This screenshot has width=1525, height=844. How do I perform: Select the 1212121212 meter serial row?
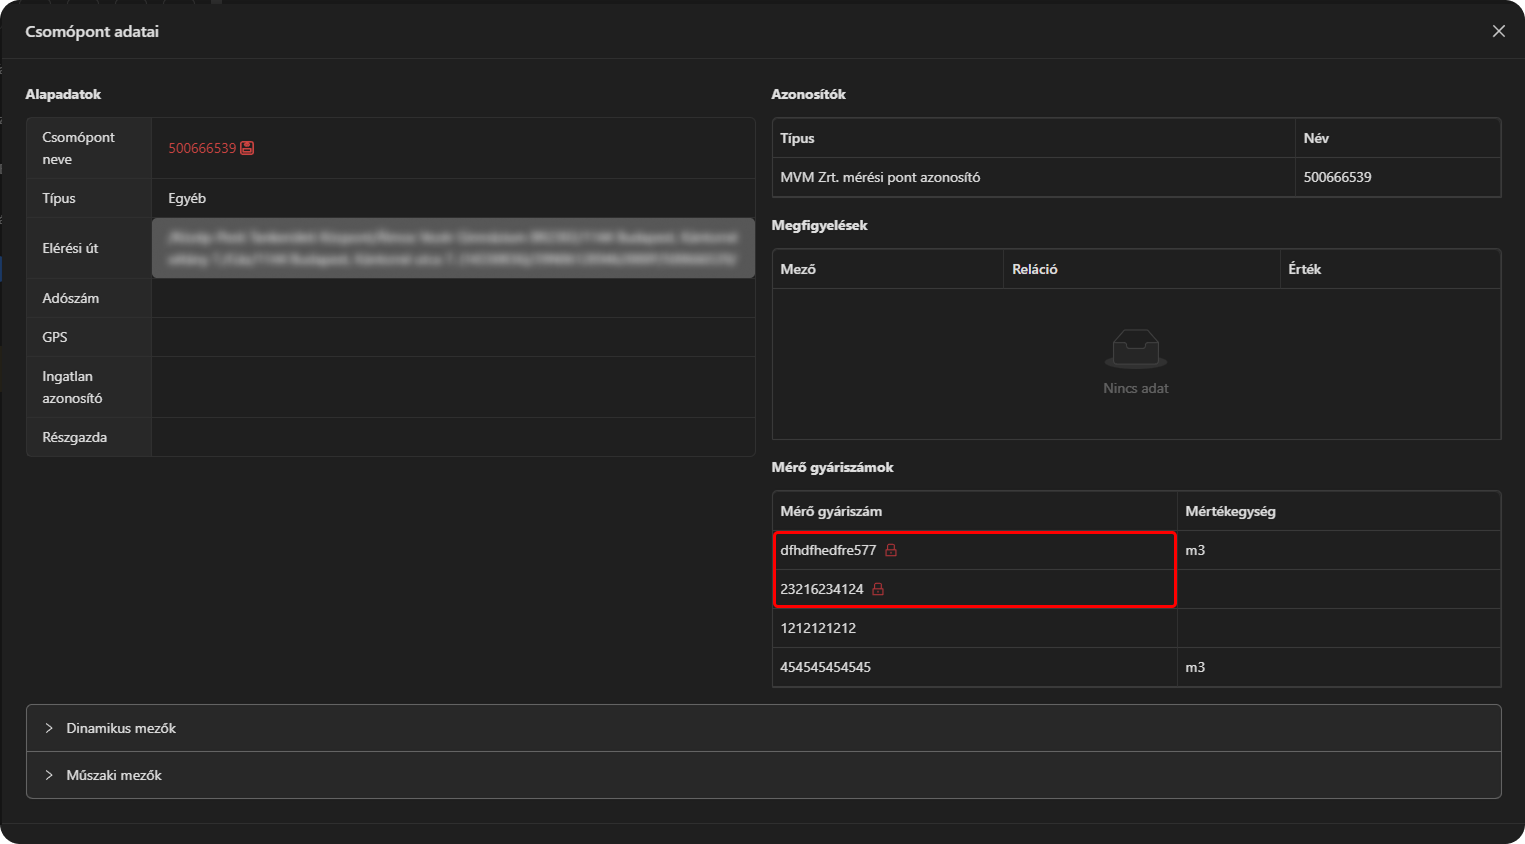pyautogui.click(x=818, y=628)
